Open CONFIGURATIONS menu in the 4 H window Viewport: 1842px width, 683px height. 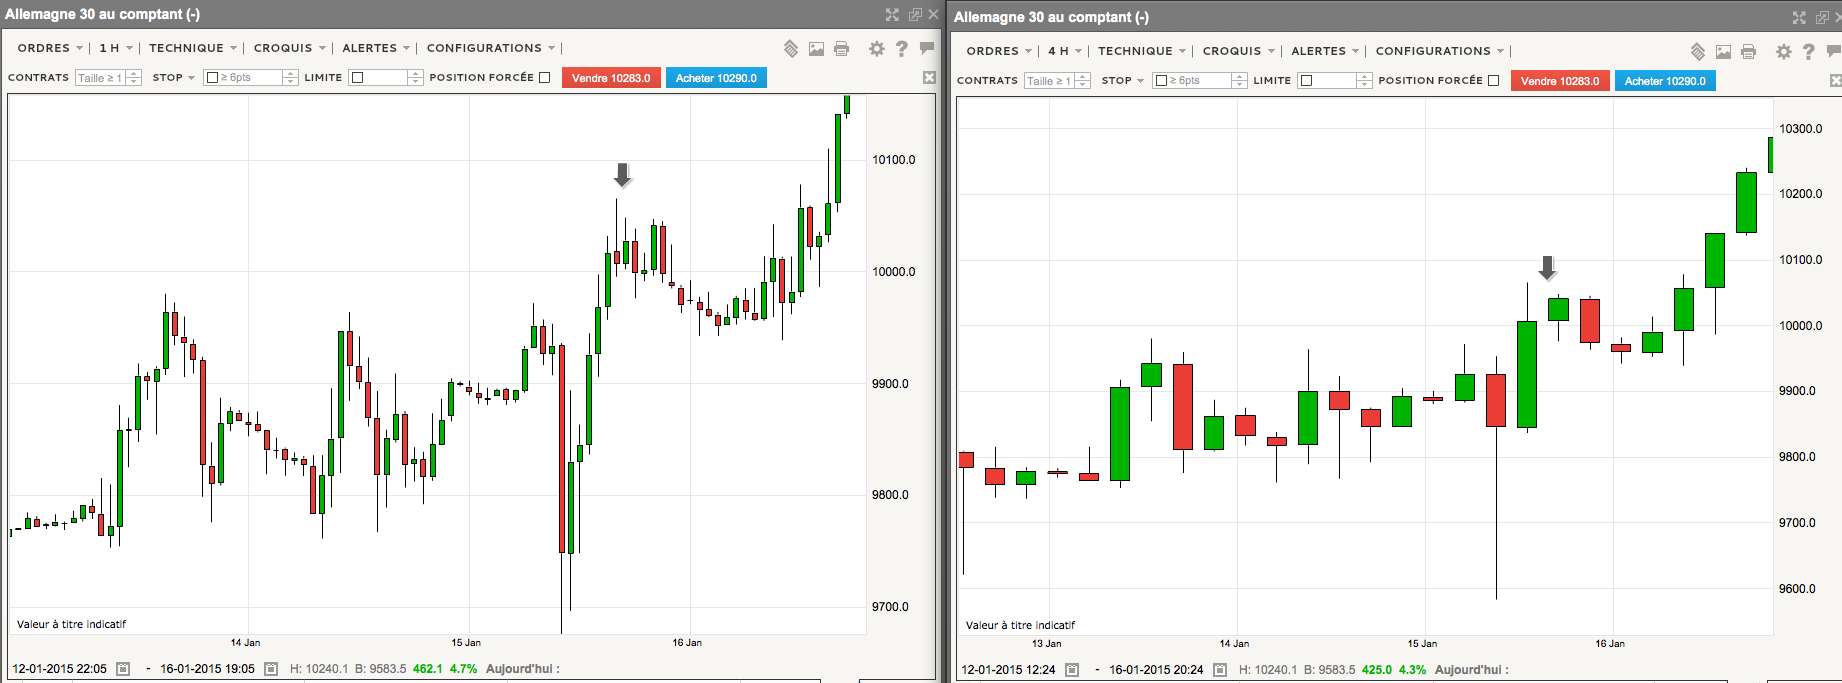click(x=1440, y=51)
